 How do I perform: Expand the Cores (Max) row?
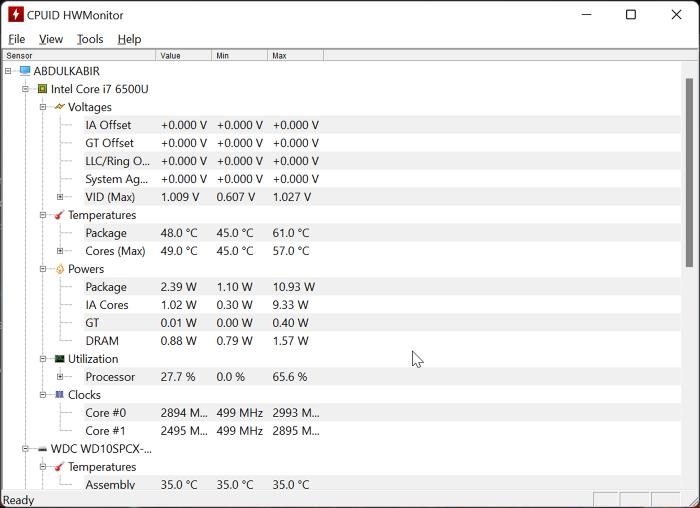60,251
